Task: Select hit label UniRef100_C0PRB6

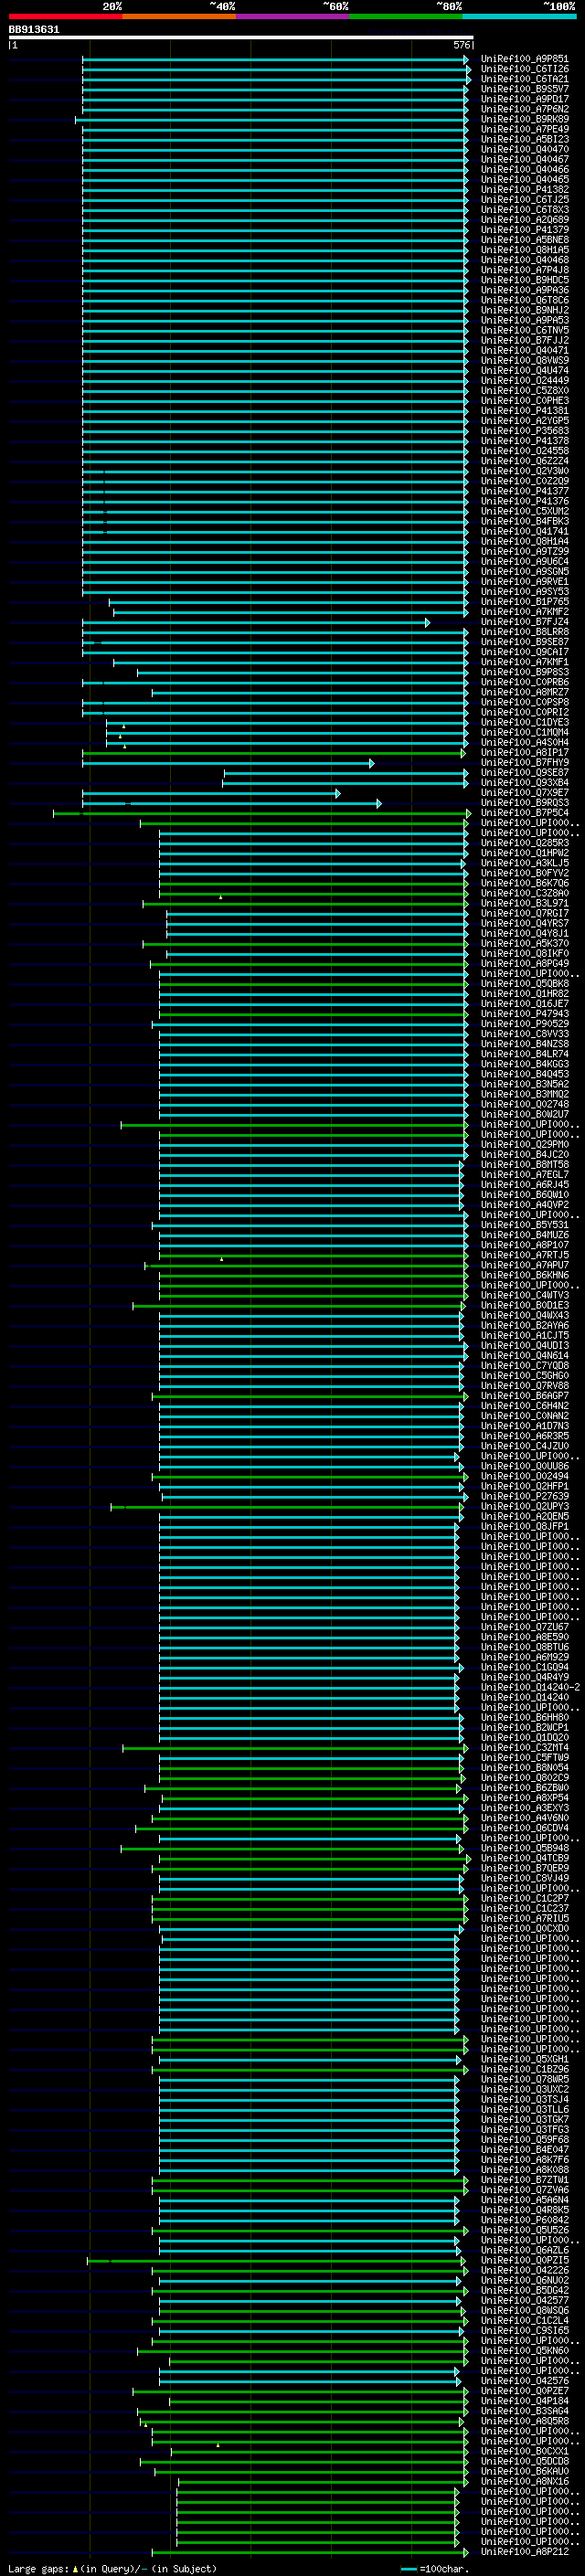Action: [524, 682]
